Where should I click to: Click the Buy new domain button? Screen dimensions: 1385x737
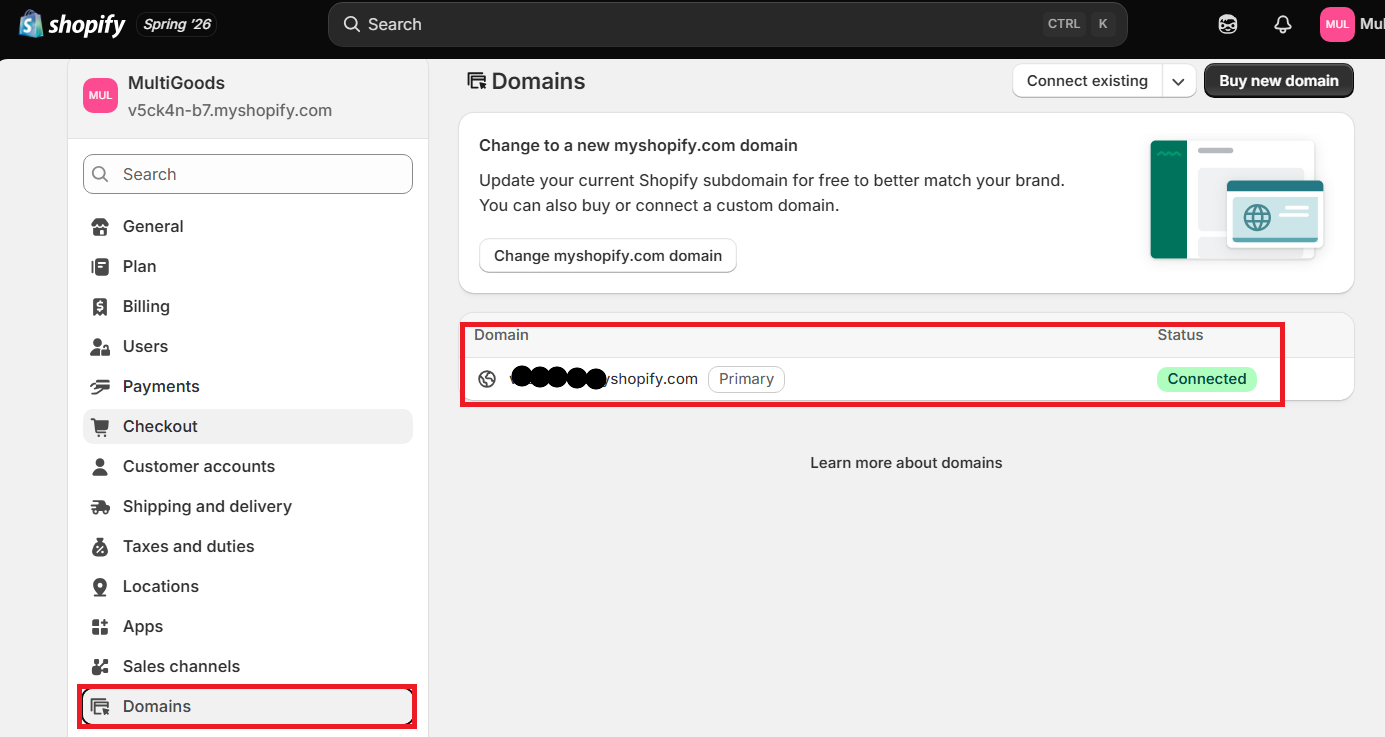(x=1279, y=81)
